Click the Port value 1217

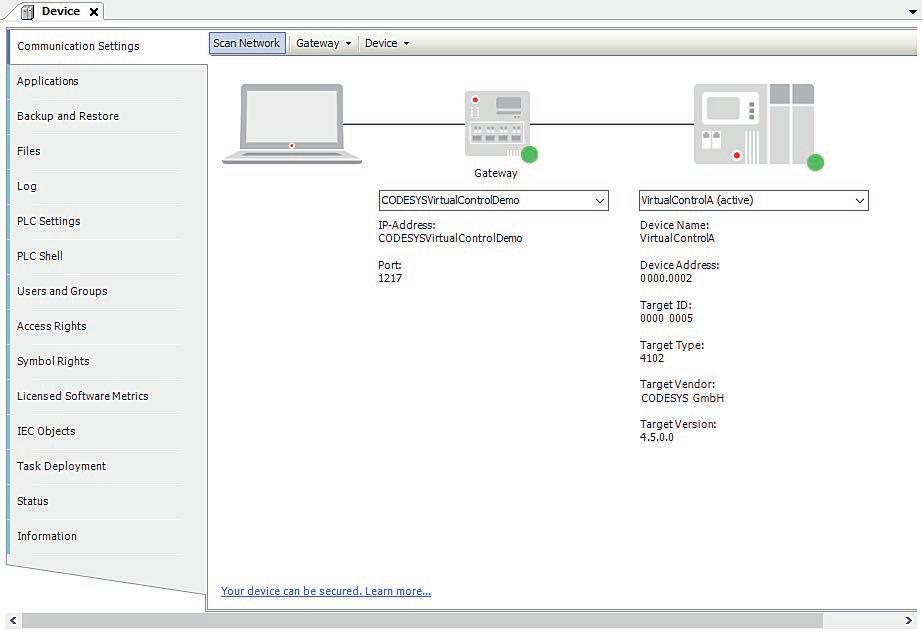390,279
